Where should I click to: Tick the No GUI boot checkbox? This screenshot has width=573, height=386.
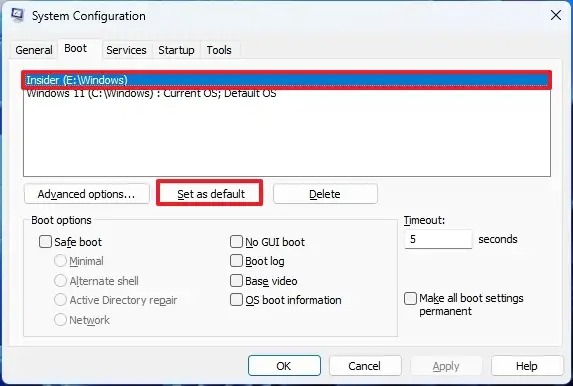point(236,242)
